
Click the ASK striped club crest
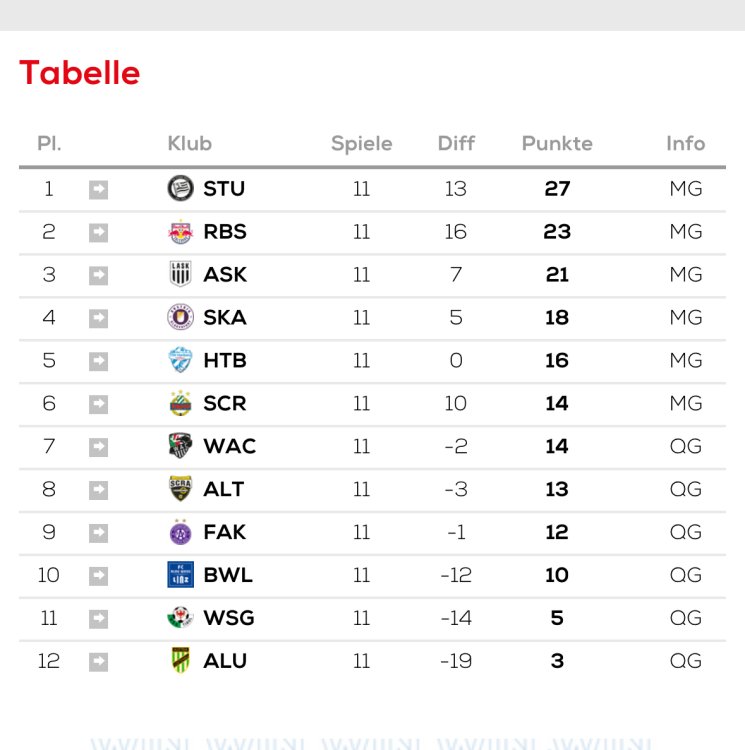tap(180, 274)
